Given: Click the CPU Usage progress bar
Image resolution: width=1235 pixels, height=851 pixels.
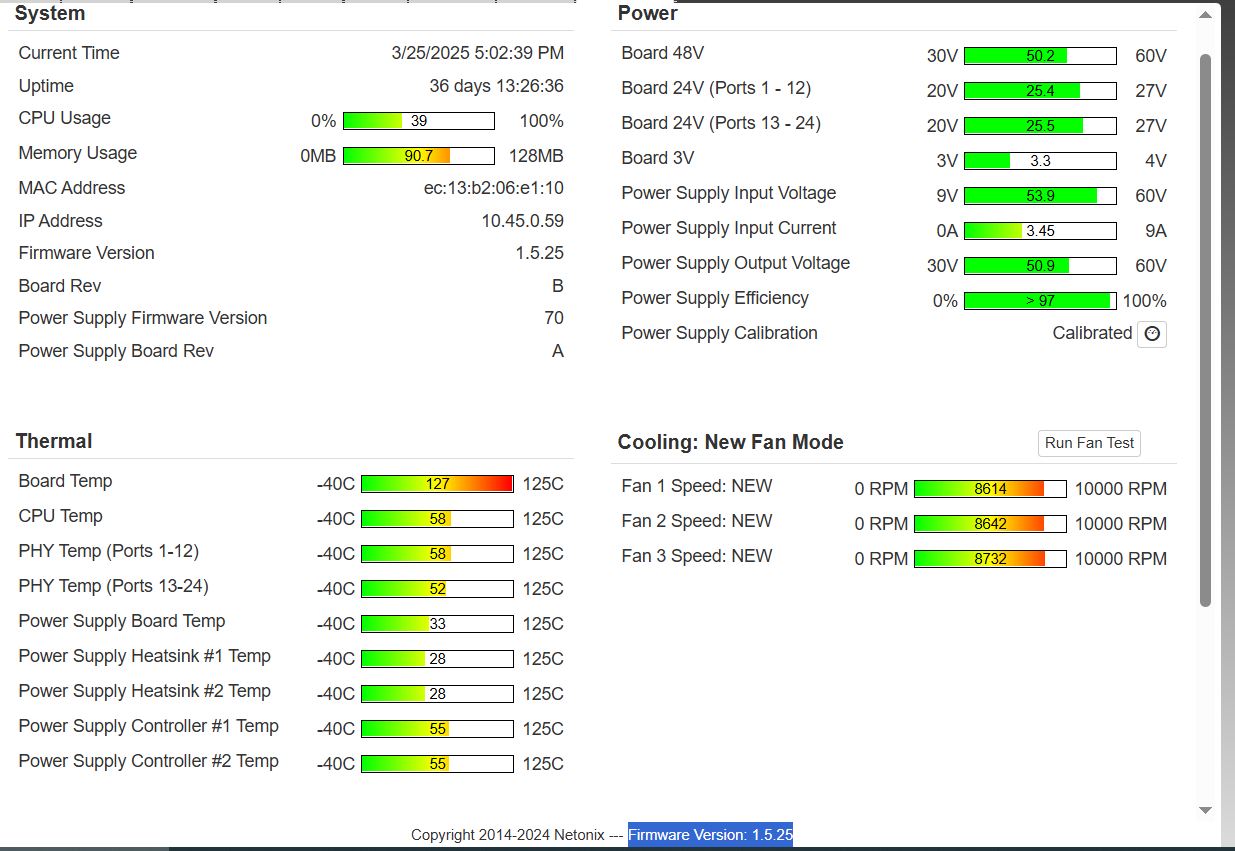Looking at the screenshot, I should (418, 121).
